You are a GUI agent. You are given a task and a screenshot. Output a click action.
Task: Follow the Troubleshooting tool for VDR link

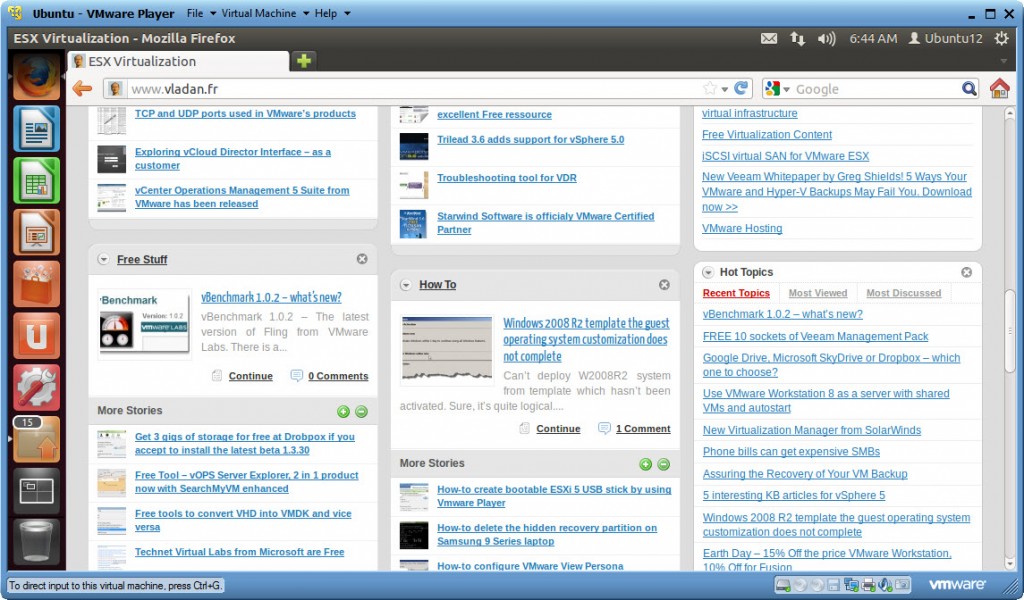tap(507, 180)
